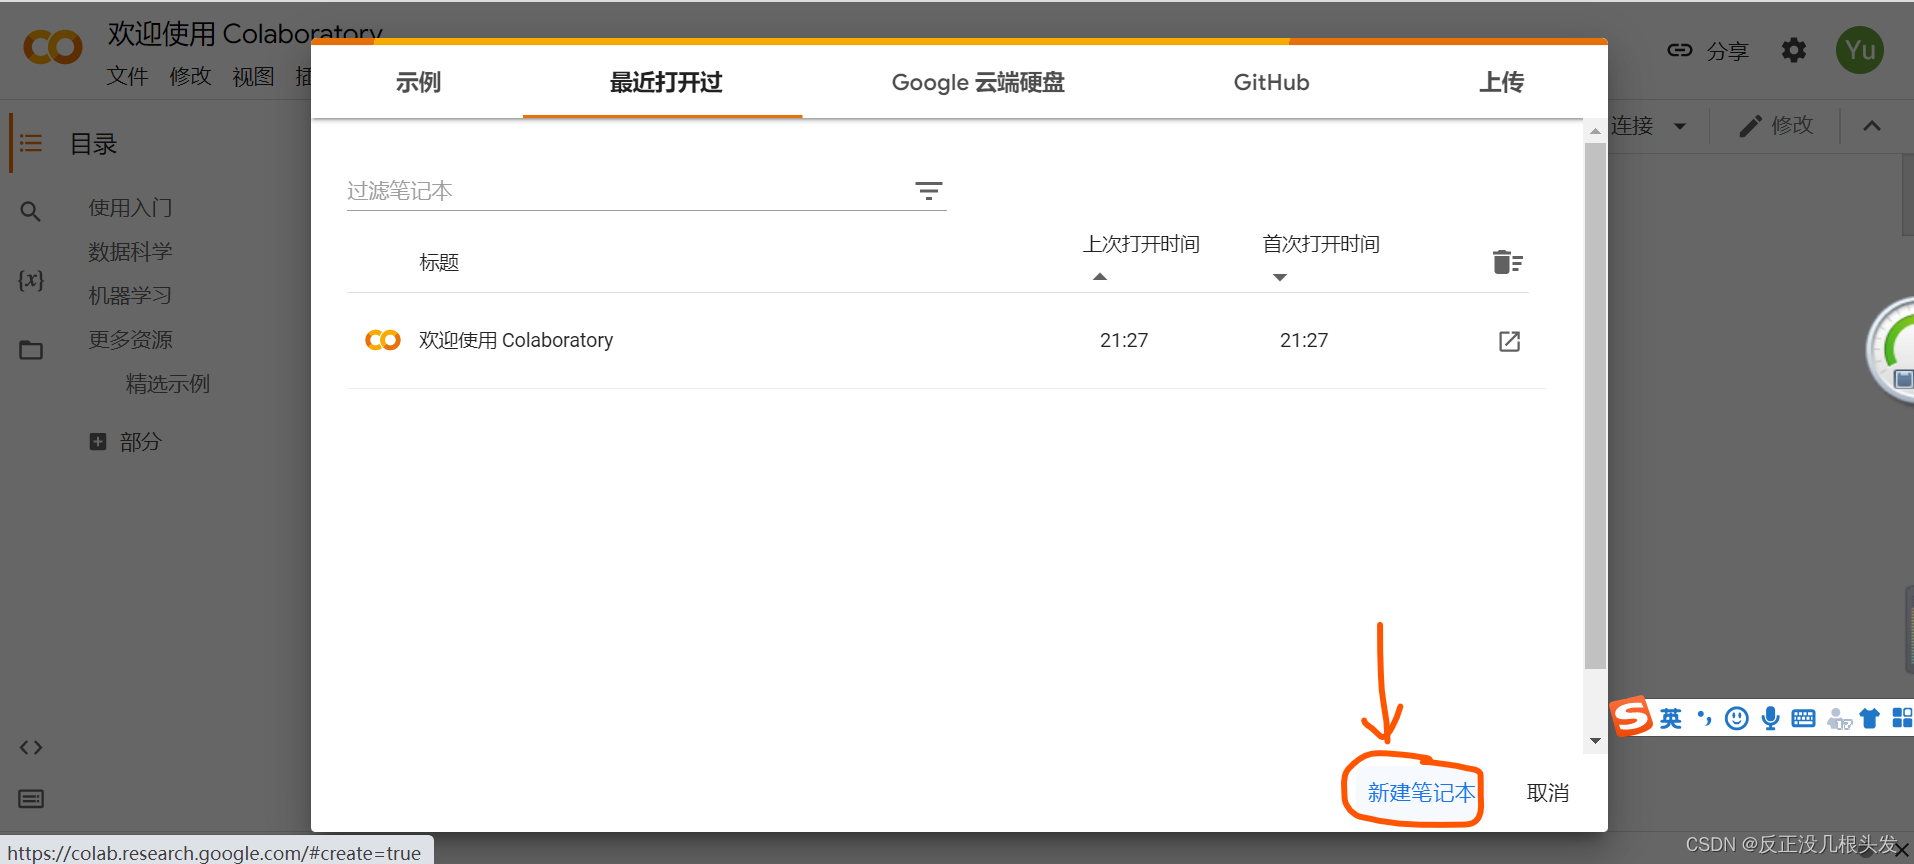Open the 视图 menu

click(x=253, y=76)
